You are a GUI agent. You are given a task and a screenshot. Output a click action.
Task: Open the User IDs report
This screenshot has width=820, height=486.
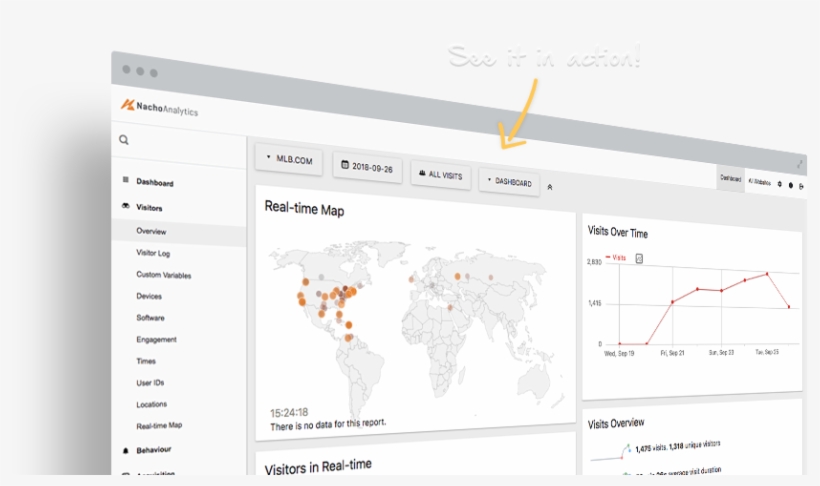click(150, 383)
